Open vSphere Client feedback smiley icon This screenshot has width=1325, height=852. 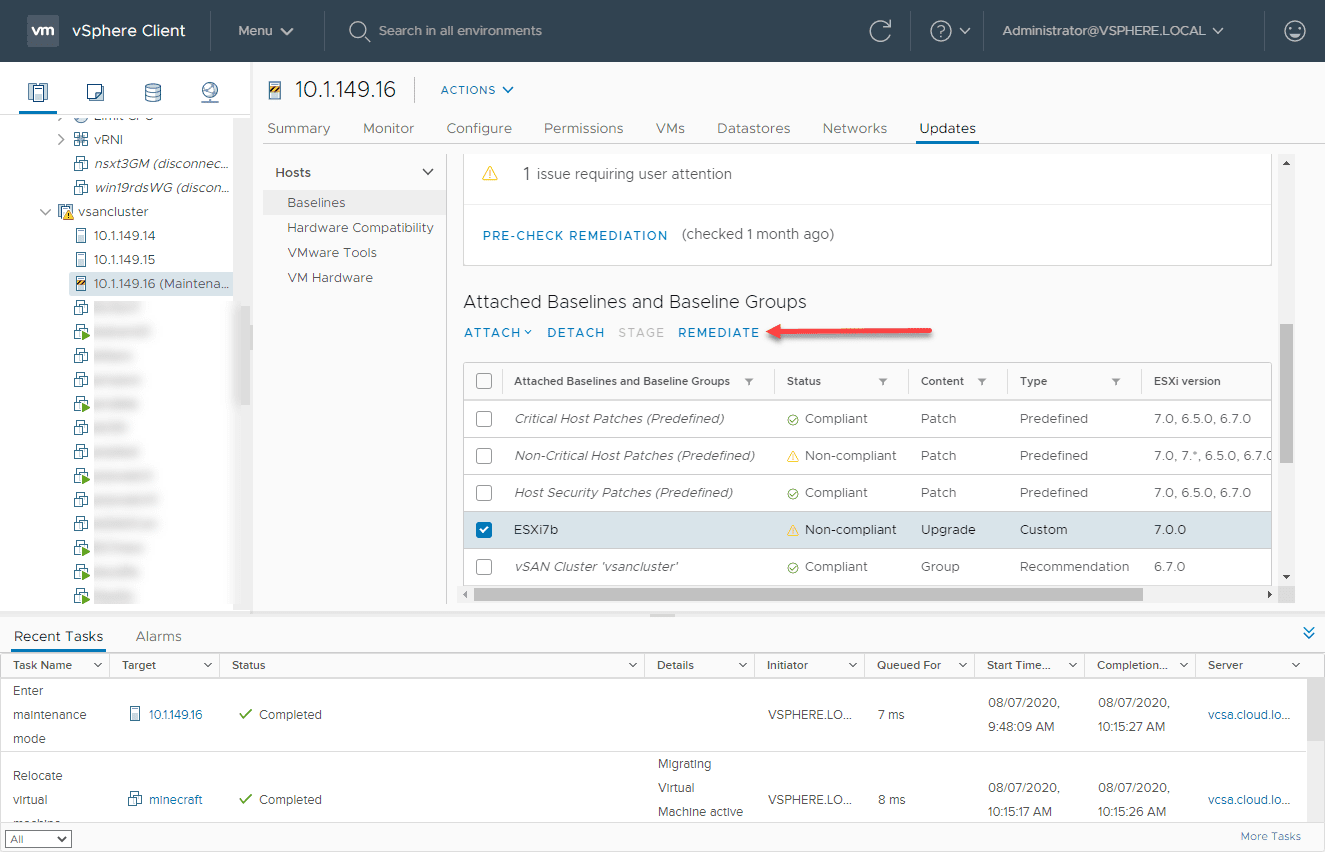coord(1295,31)
